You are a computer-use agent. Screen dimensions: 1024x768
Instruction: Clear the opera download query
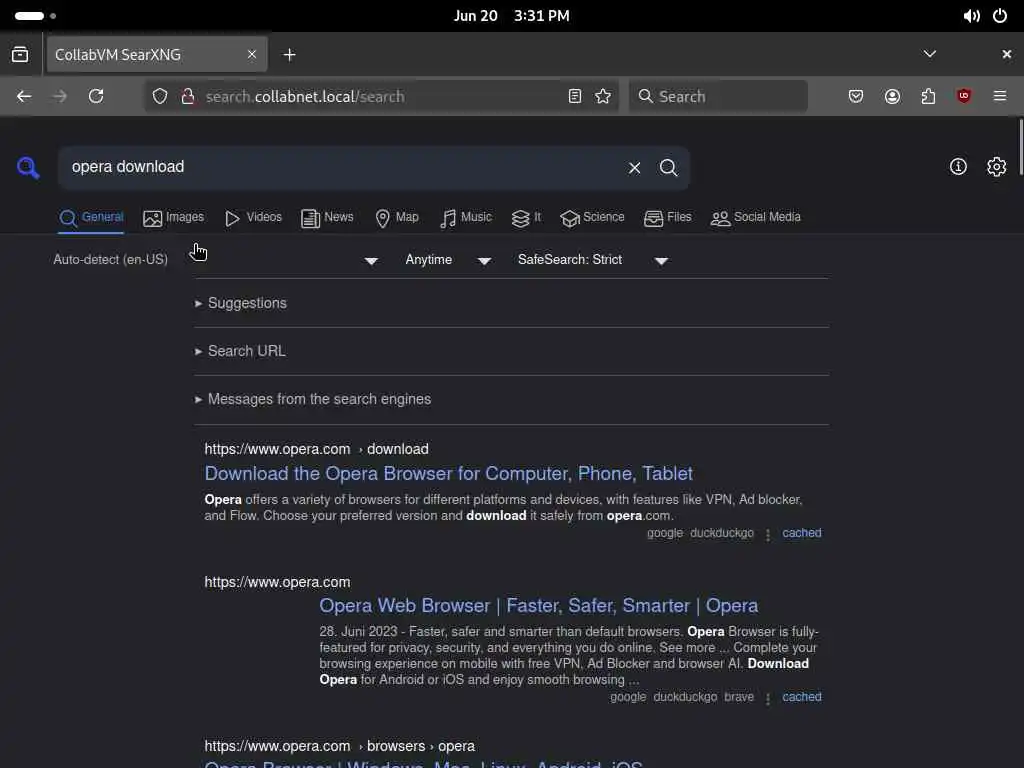634,168
